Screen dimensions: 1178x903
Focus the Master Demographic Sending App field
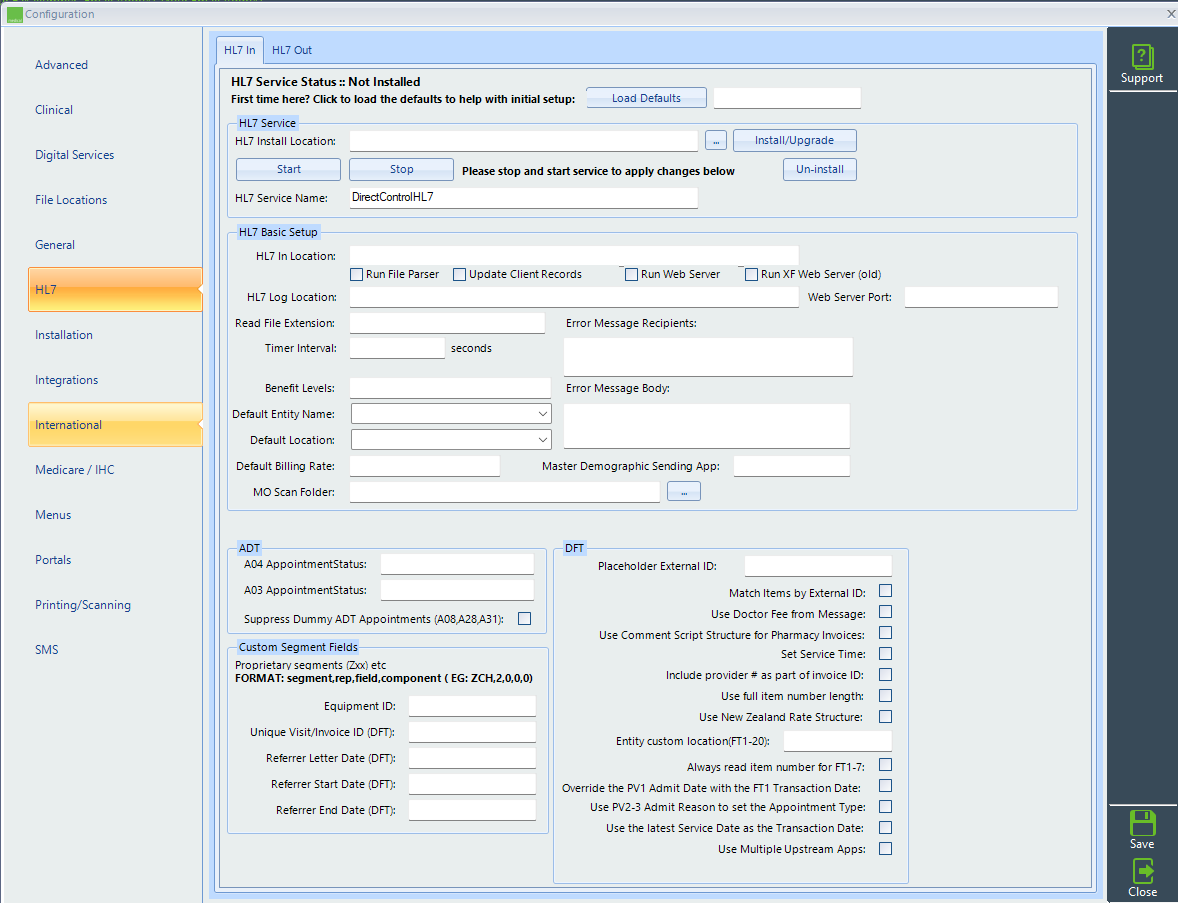pyautogui.click(x=792, y=467)
